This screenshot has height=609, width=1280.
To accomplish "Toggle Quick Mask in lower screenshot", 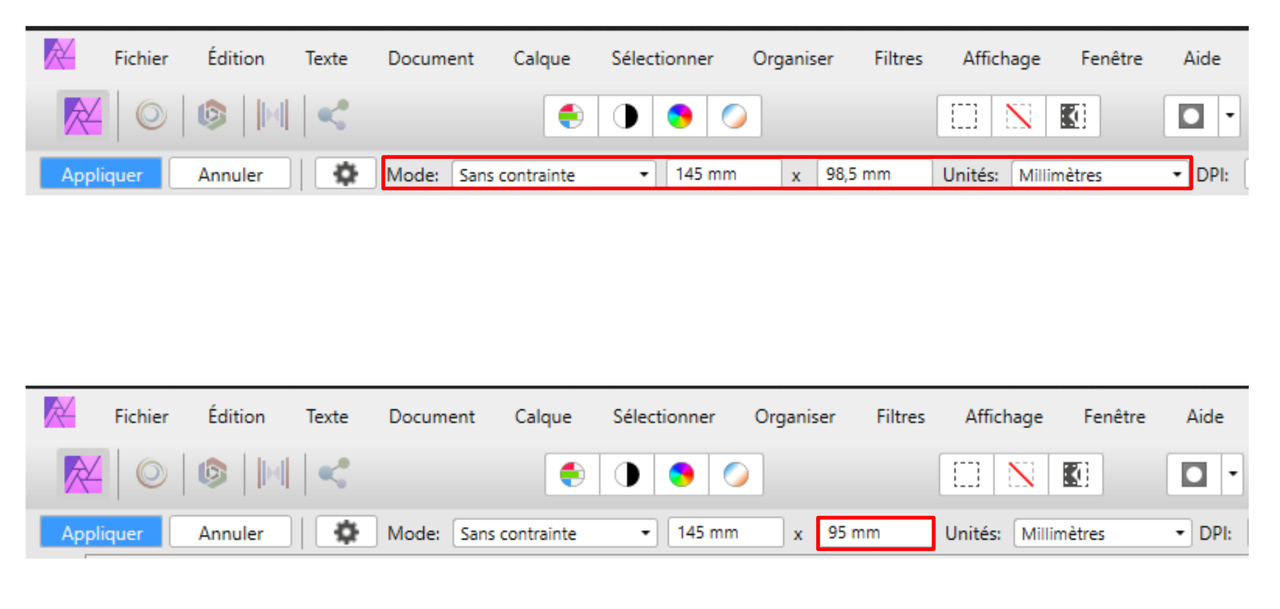I will click(x=1194, y=475).
